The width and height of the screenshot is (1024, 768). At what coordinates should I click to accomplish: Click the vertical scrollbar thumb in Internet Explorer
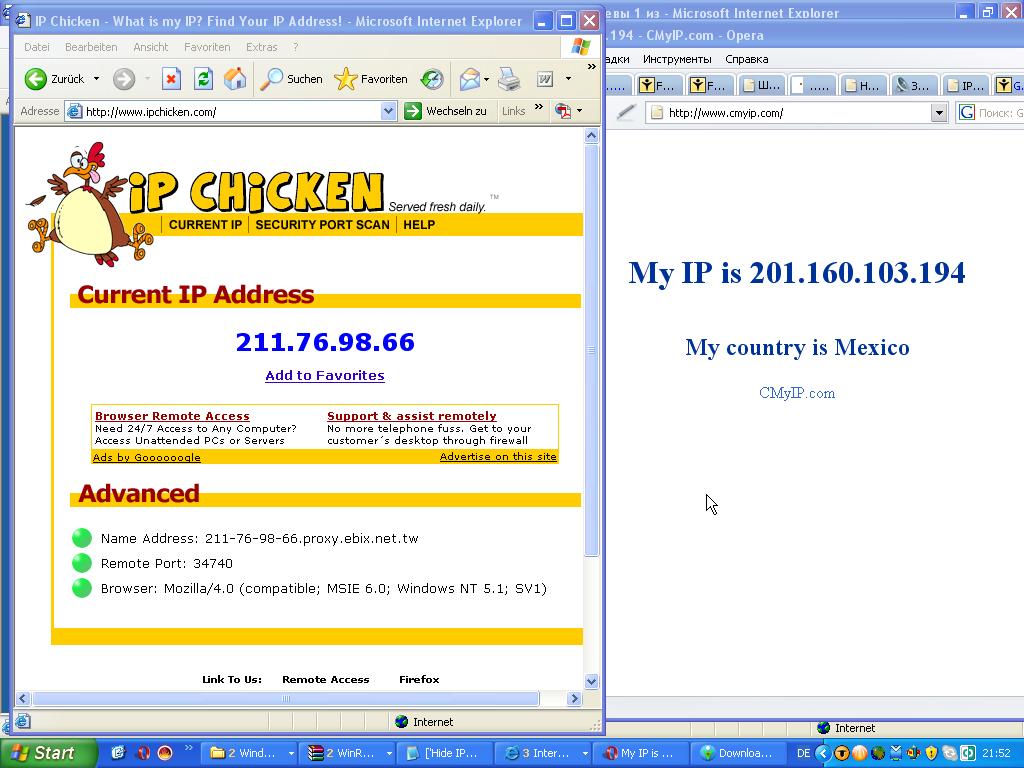[x=591, y=350]
